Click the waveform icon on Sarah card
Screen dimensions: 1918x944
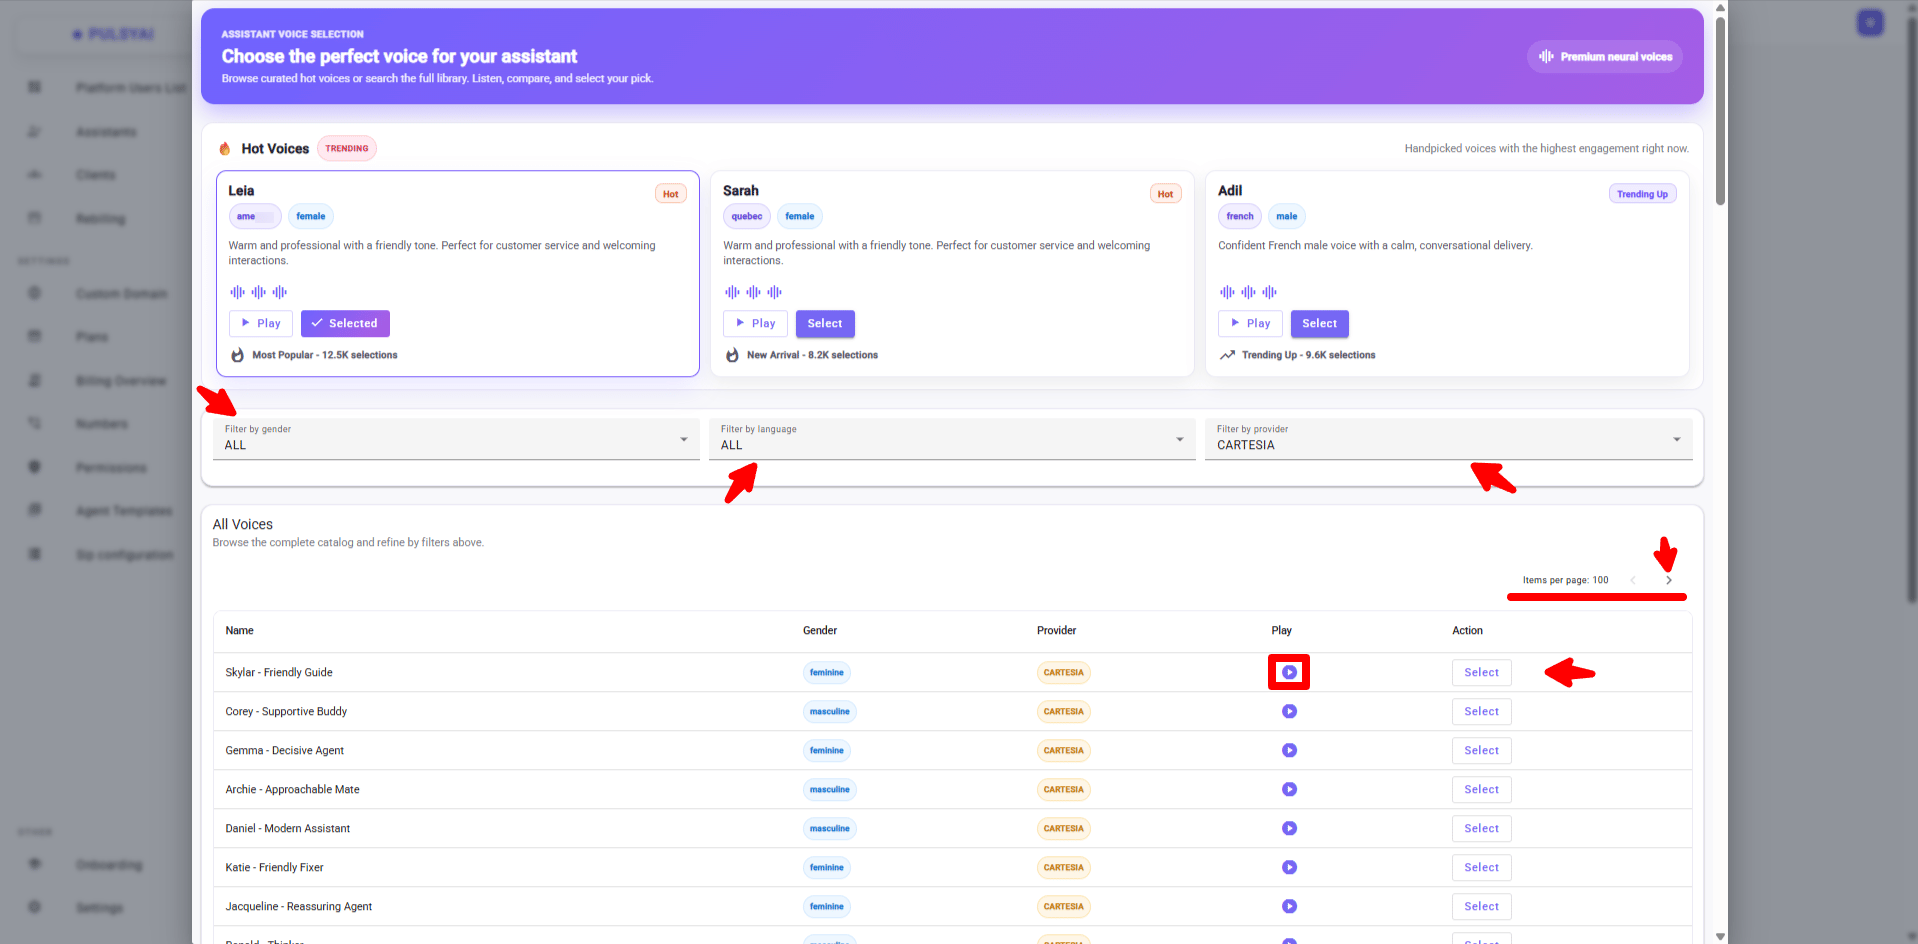tap(753, 292)
